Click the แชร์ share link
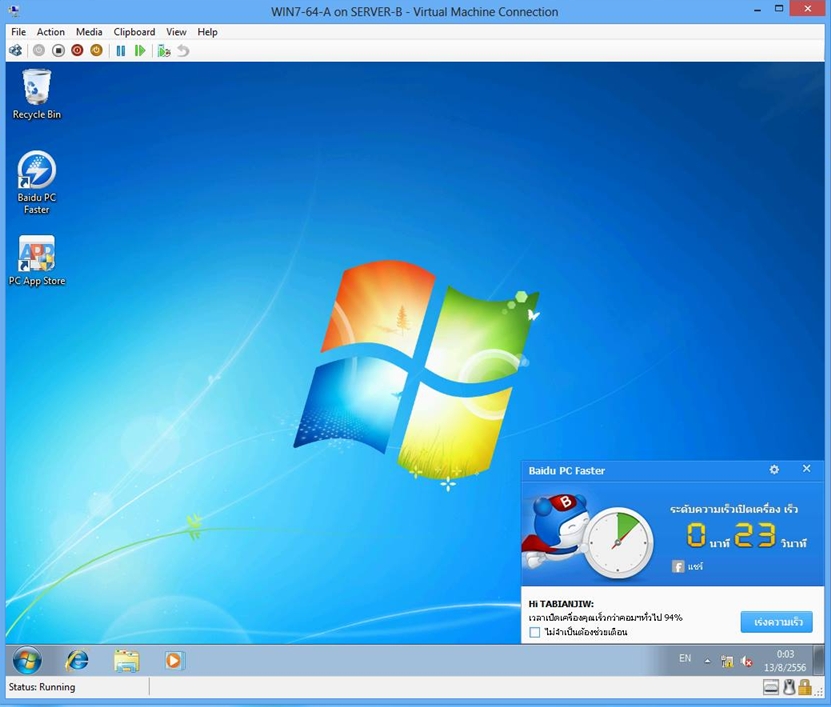The image size is (831, 707). tap(695, 567)
